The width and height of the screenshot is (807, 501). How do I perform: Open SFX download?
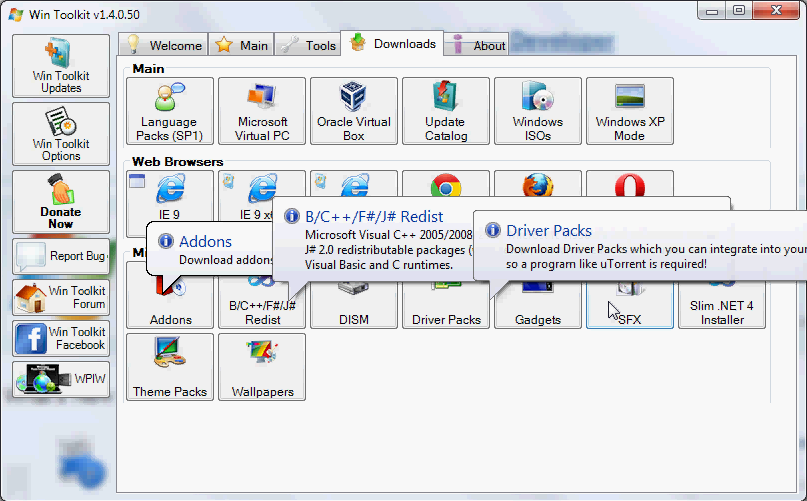click(630, 306)
